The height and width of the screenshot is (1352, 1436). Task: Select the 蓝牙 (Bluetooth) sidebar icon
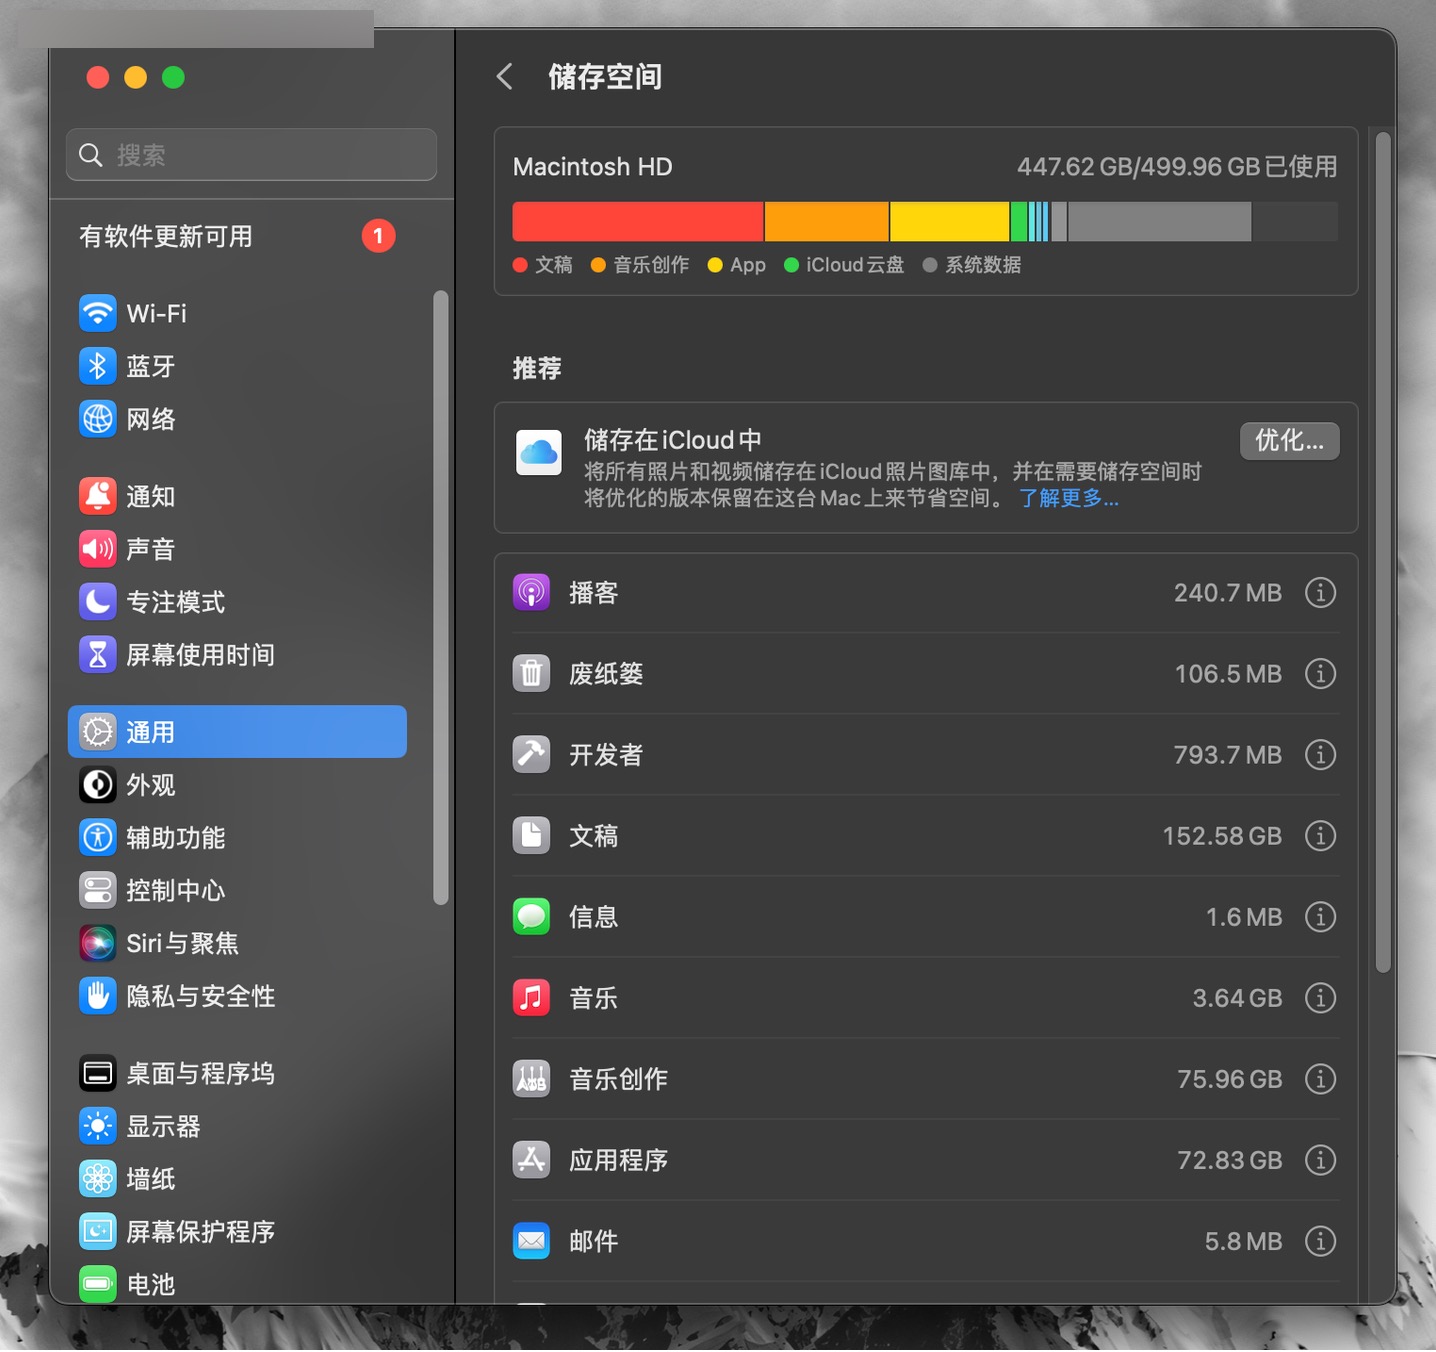pyautogui.click(x=97, y=366)
